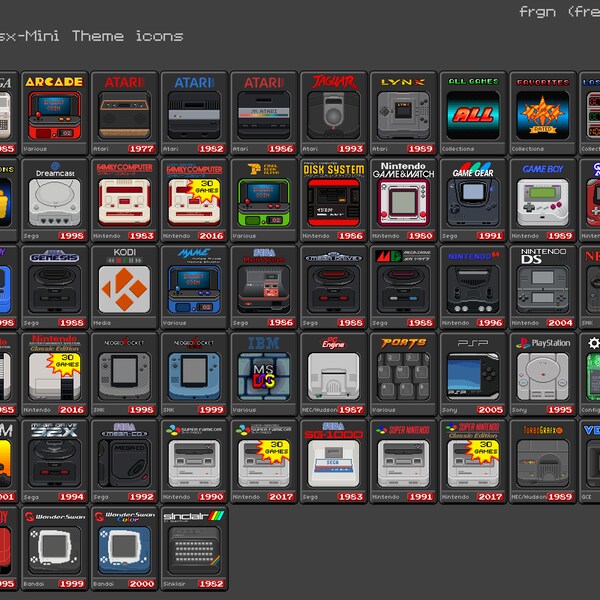This screenshot has height=600, width=600.
Task: Click the blue MAME arcade icon
Action: pyautogui.click(x=194, y=287)
